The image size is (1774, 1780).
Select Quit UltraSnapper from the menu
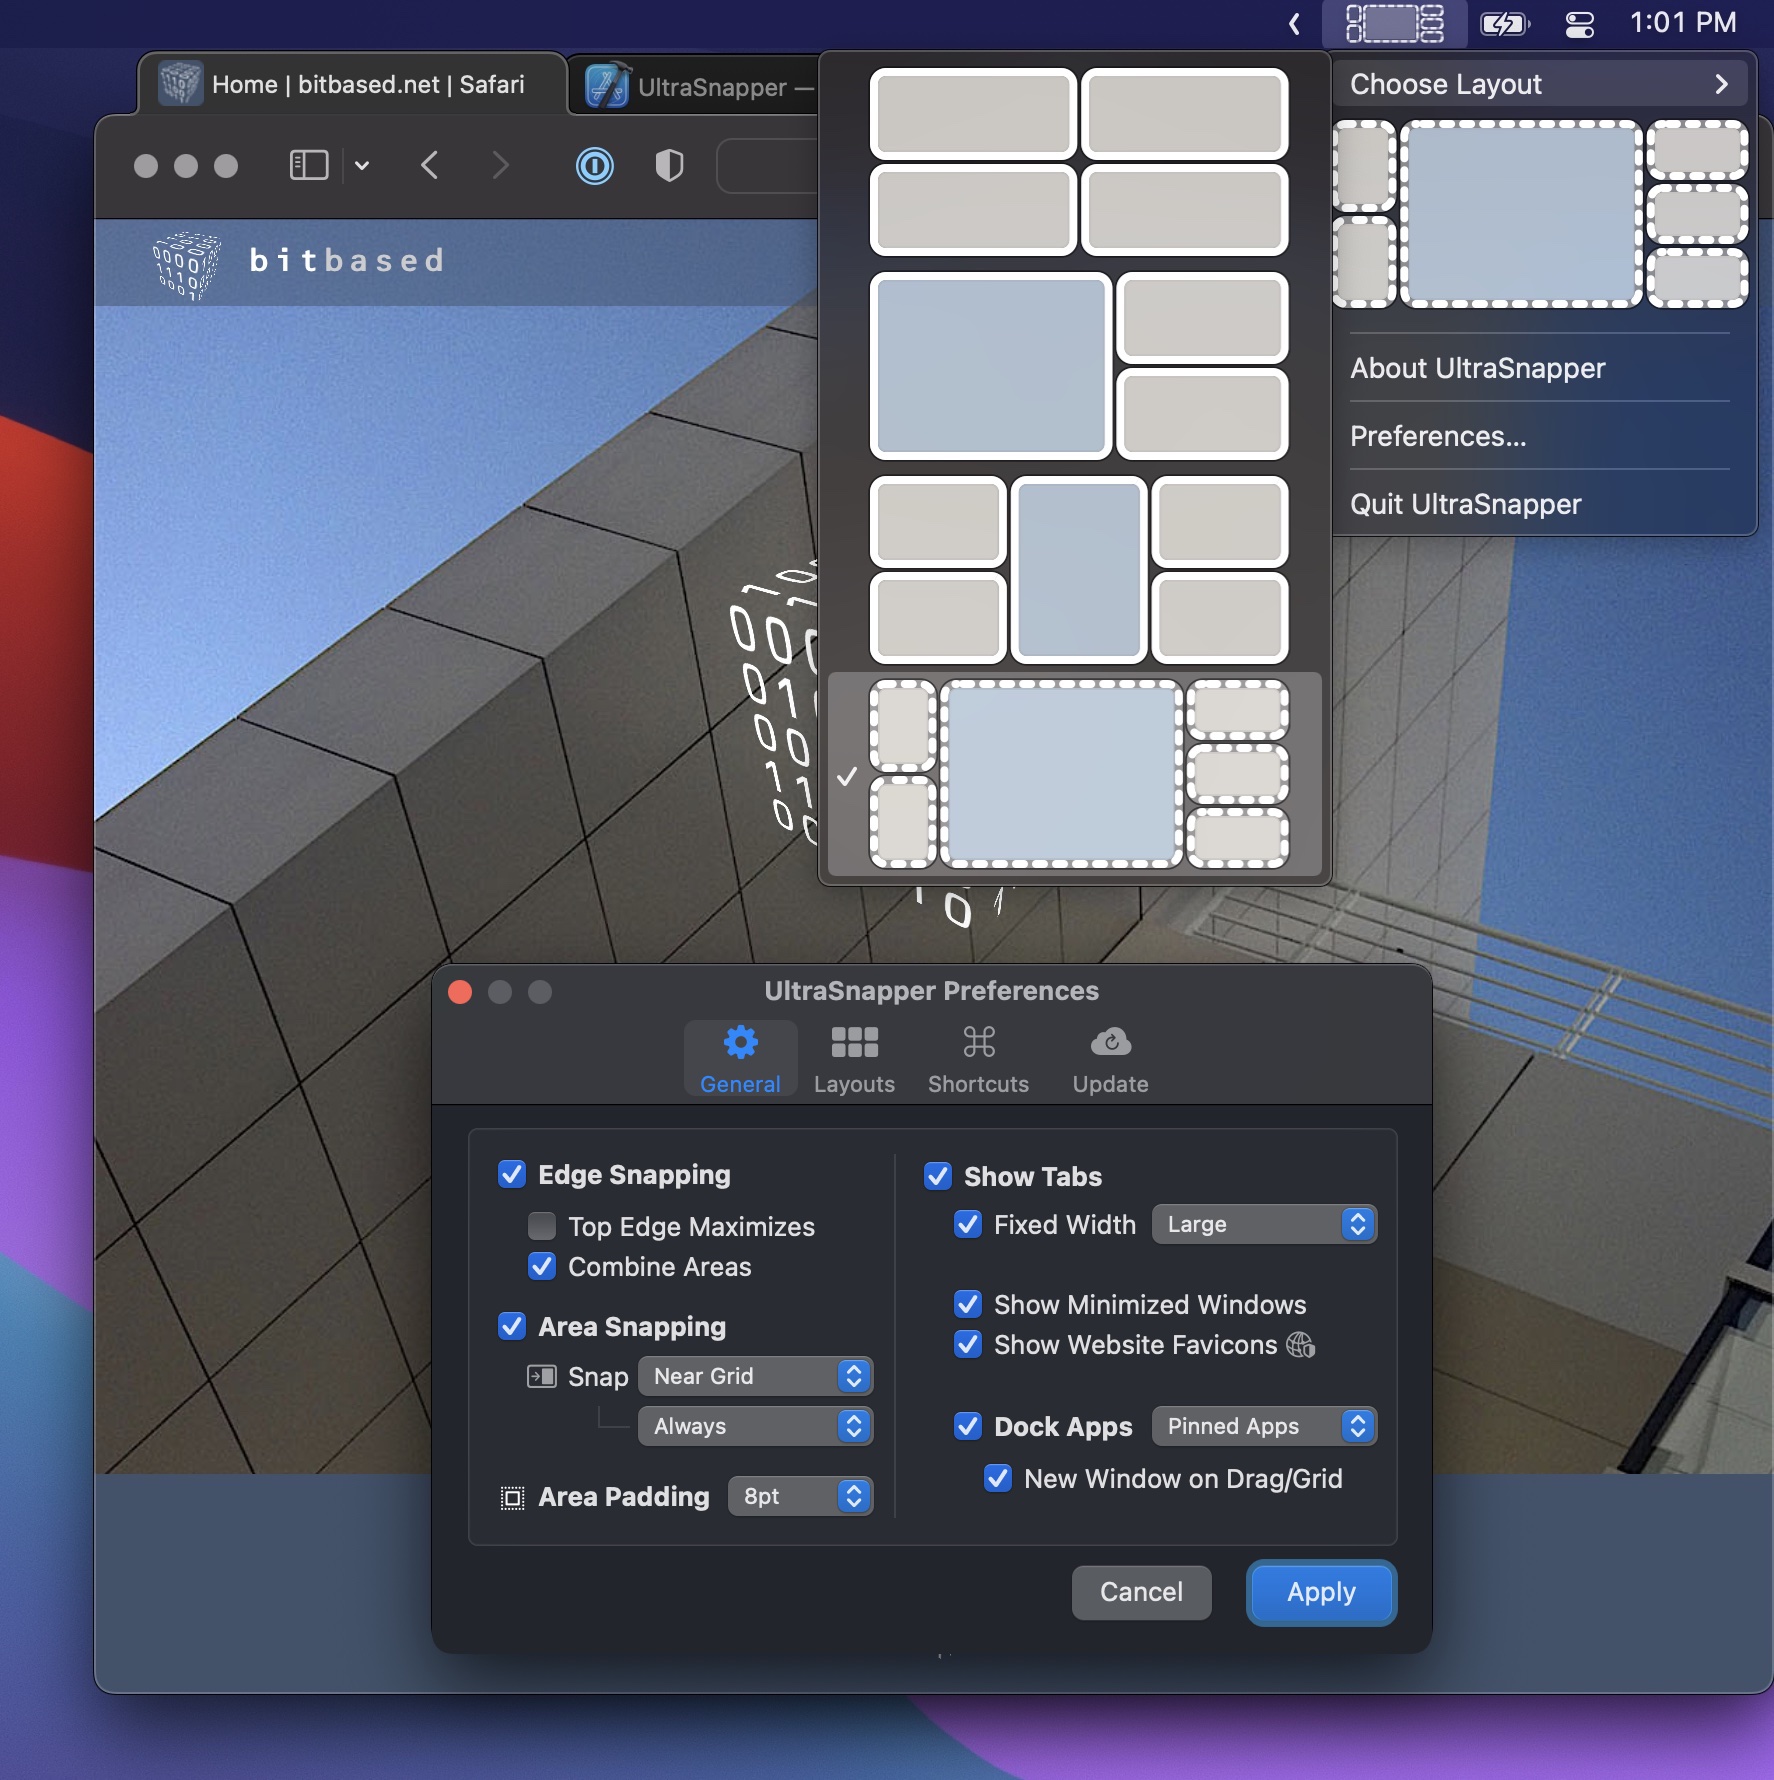pos(1465,504)
